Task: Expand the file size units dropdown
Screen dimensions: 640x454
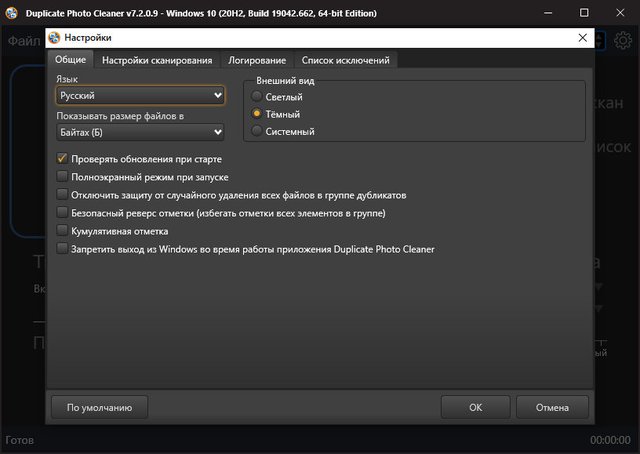Action: point(140,132)
